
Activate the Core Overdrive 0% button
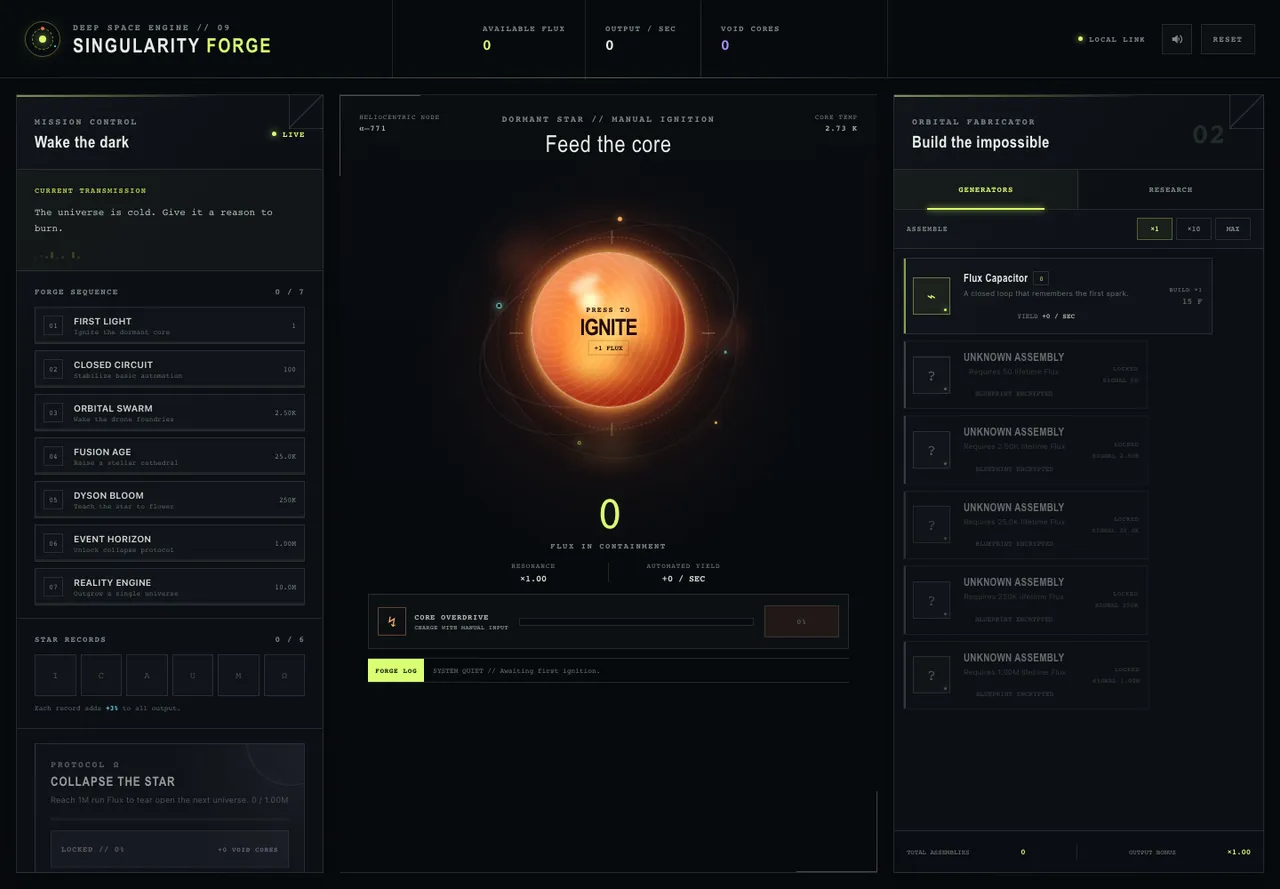point(801,621)
